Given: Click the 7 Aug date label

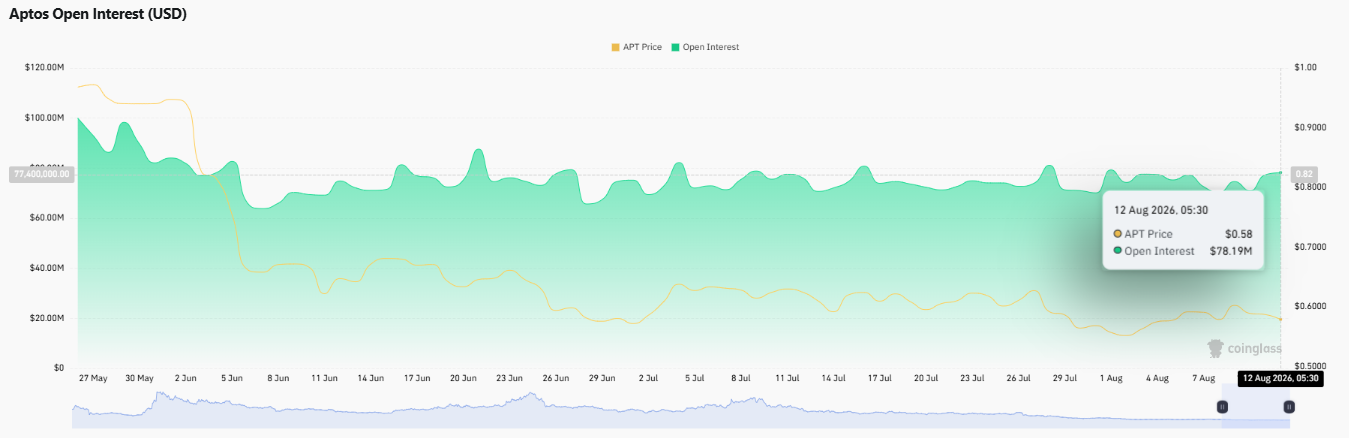Looking at the screenshot, I should 1203,379.
